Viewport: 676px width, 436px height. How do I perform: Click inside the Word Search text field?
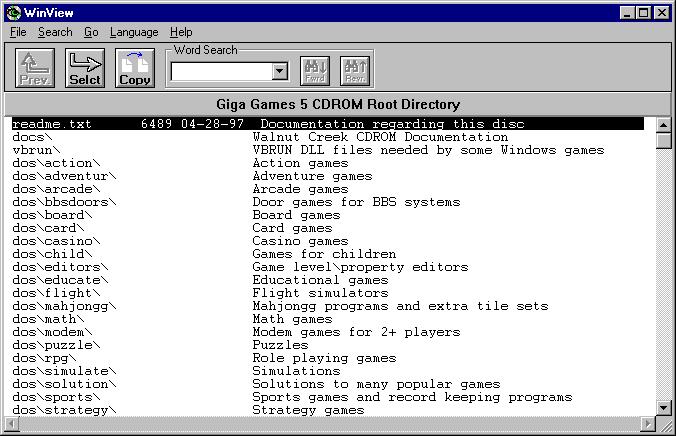(221, 72)
